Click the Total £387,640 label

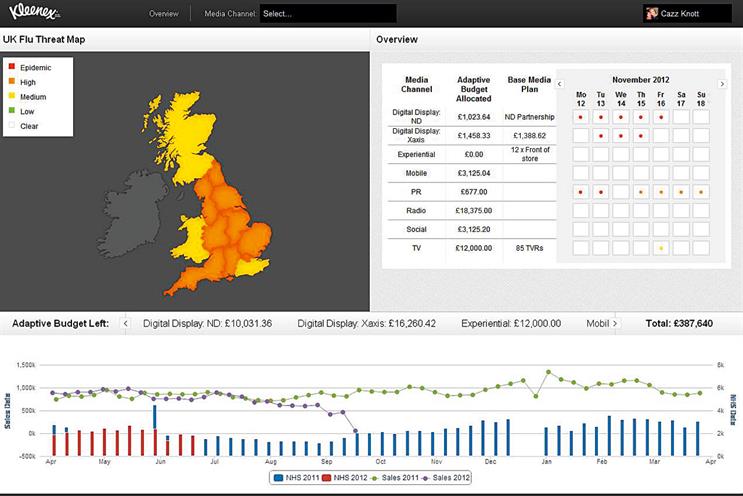tap(679, 324)
